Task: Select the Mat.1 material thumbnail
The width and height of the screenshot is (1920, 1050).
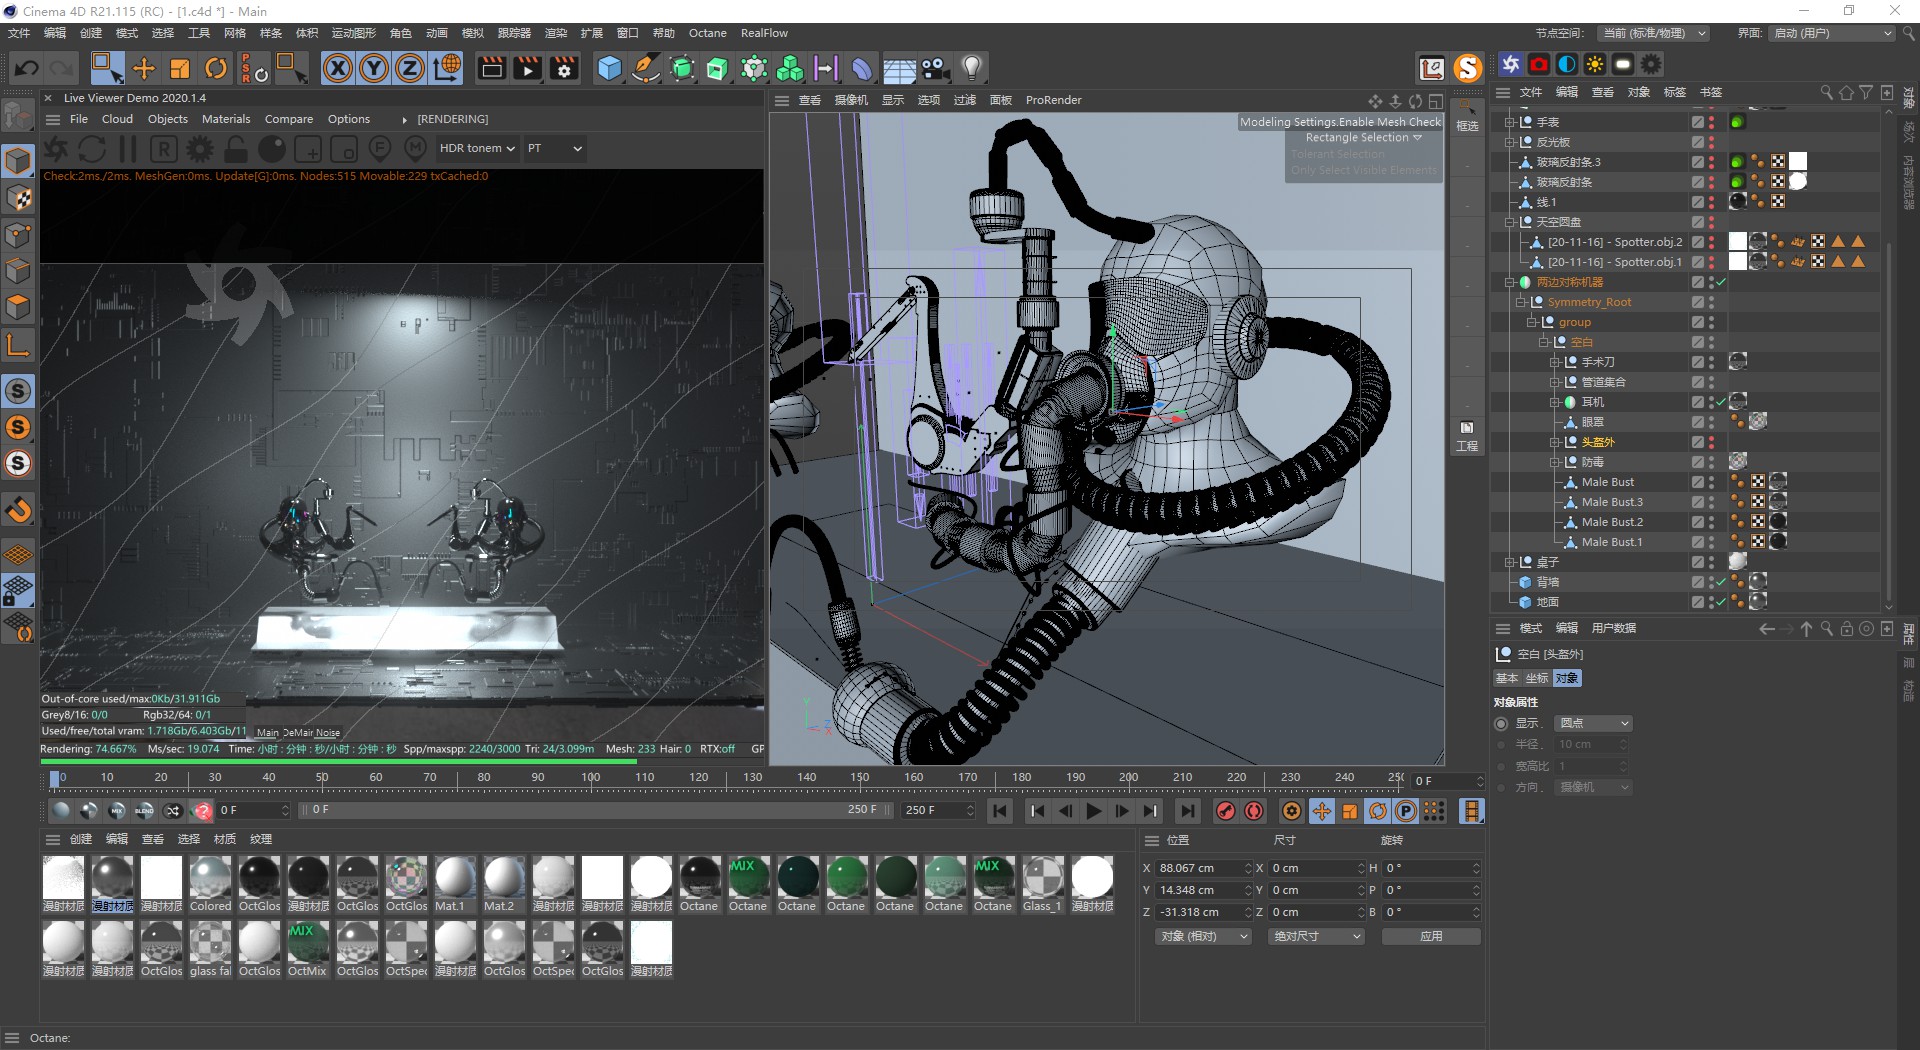Action: (x=455, y=884)
